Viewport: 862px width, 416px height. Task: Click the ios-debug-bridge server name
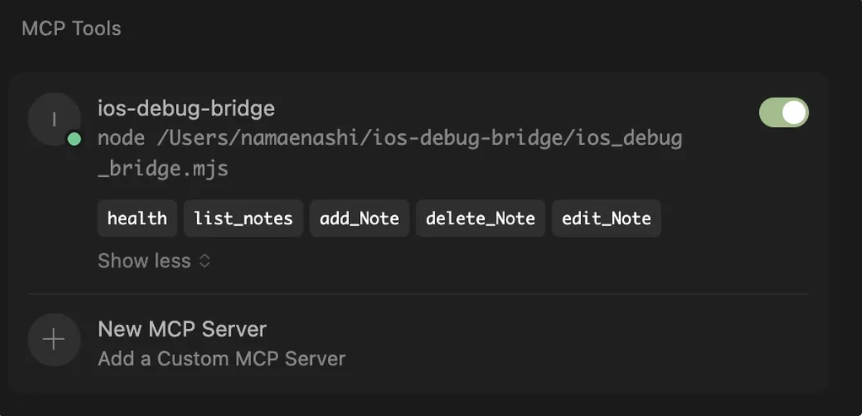pyautogui.click(x=186, y=109)
